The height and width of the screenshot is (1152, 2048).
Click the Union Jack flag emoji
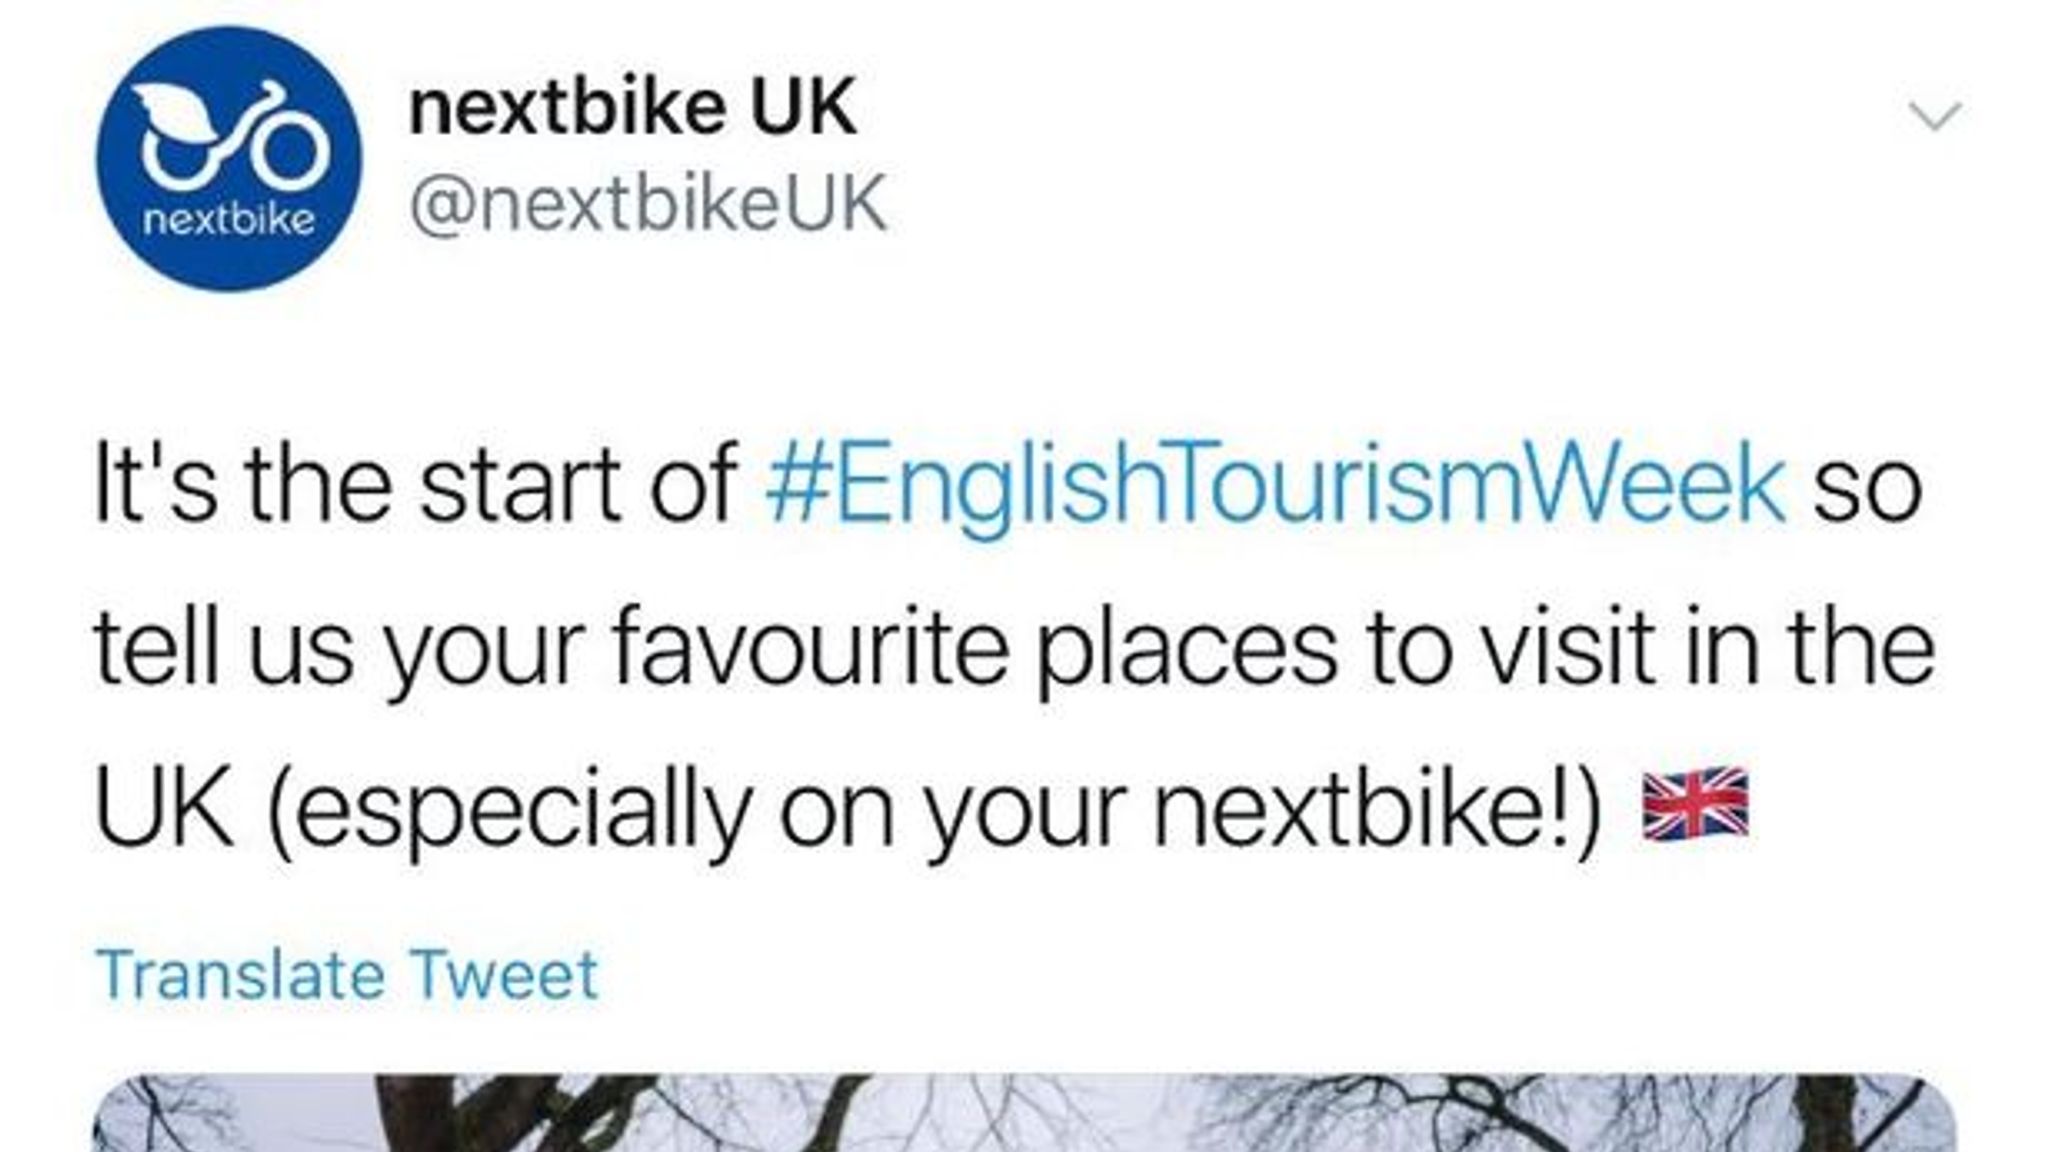pos(1696,803)
